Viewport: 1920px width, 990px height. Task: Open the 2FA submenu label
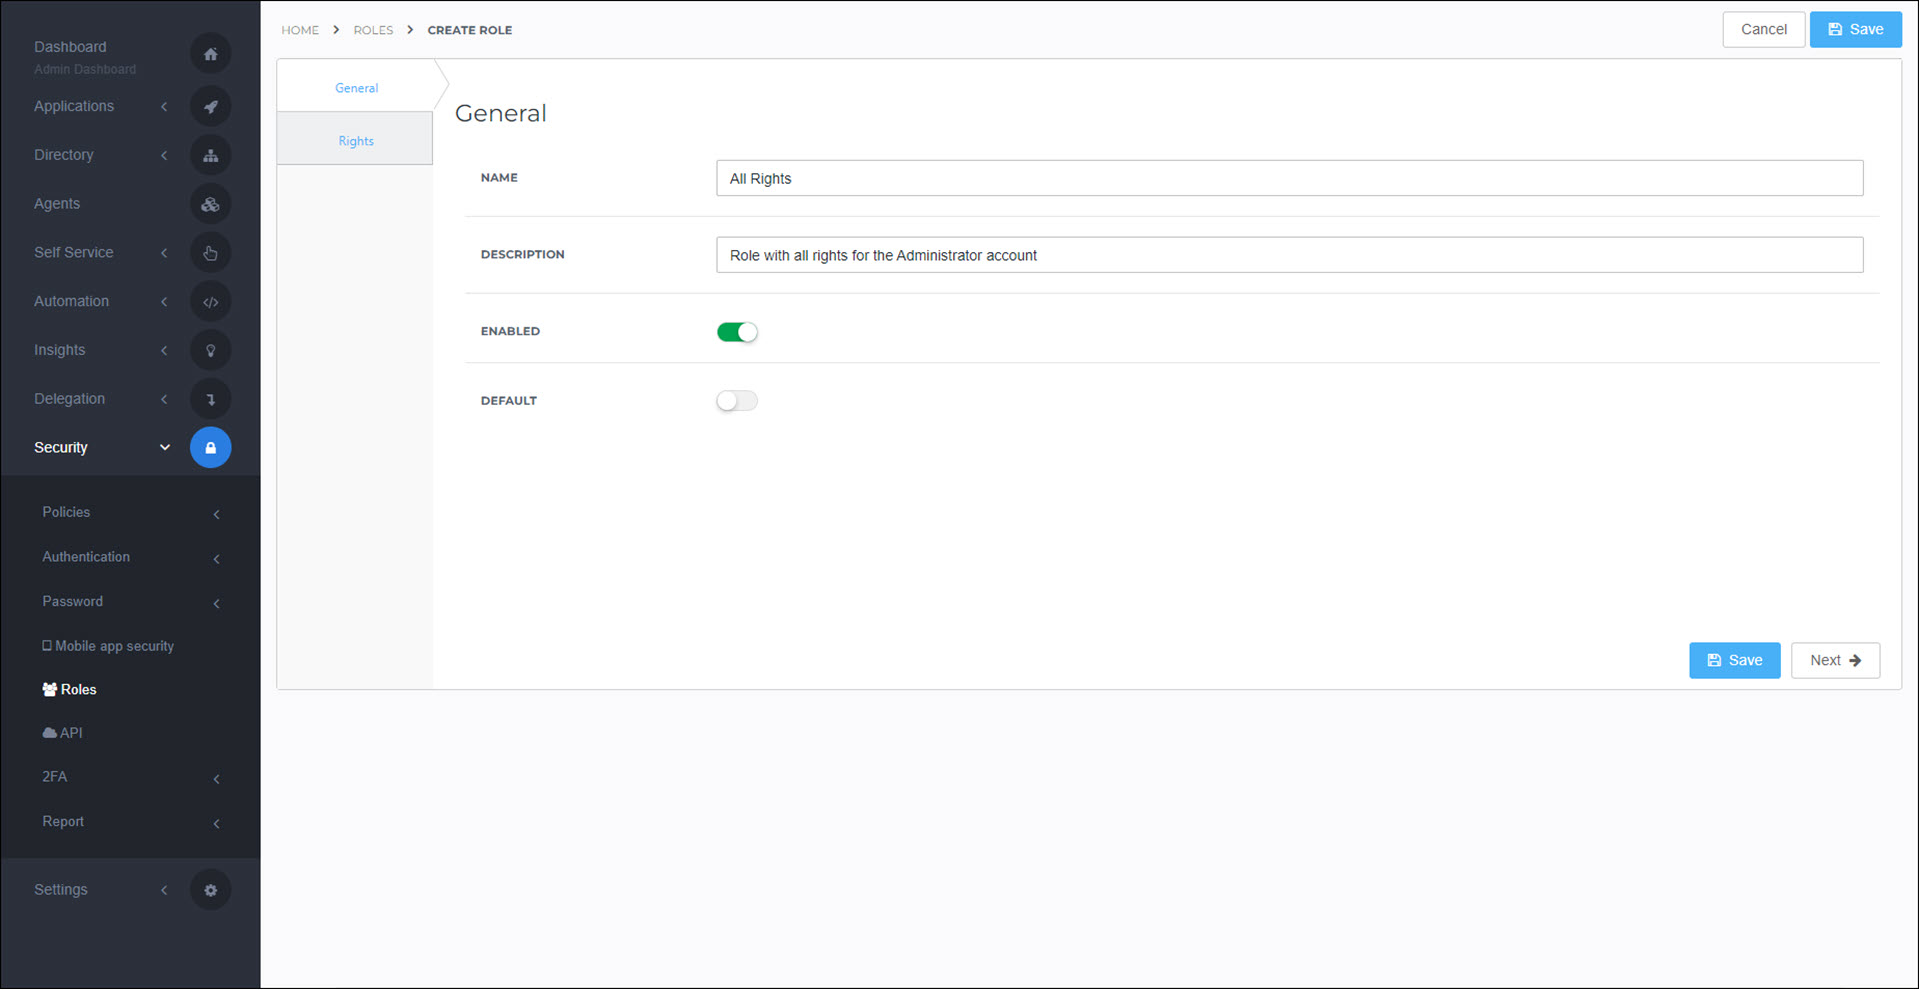pos(55,777)
